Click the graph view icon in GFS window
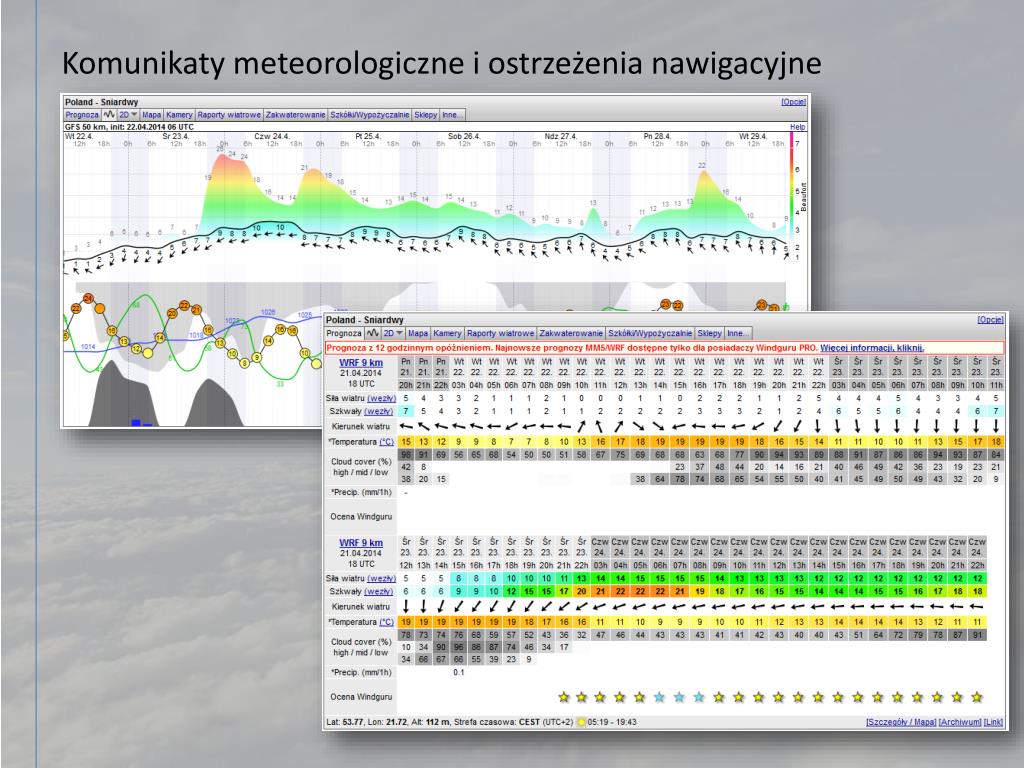 click(109, 114)
